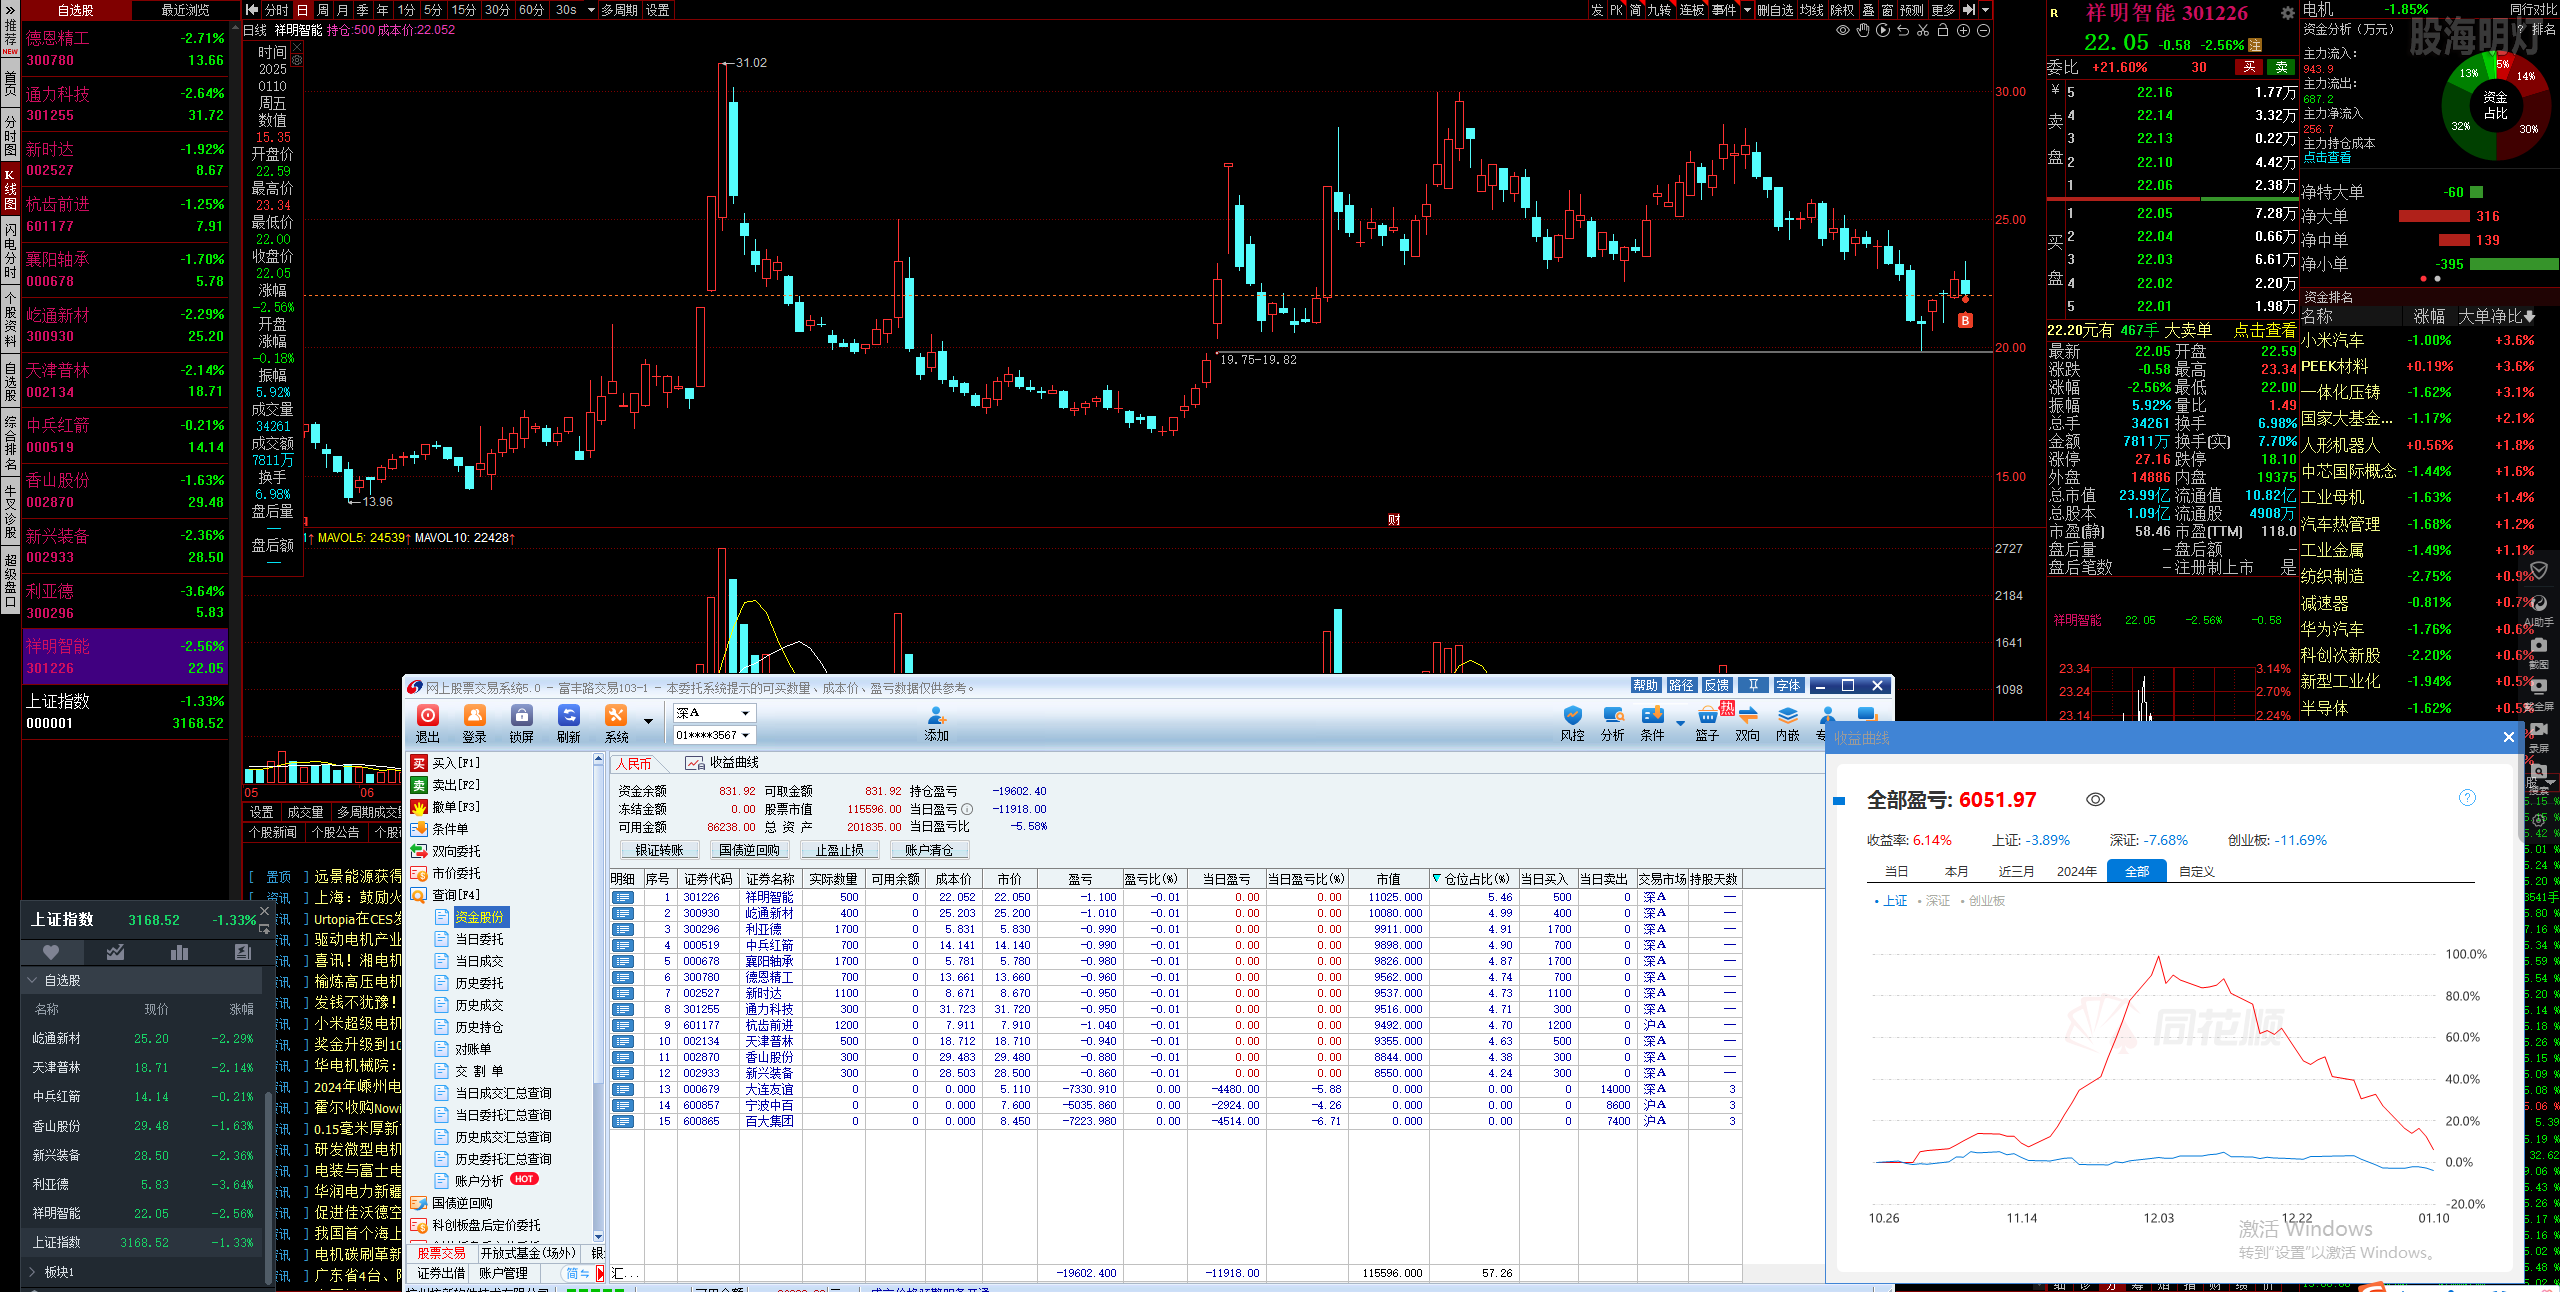Switch to 分时 intraday chart tab
This screenshot has width=2560, height=1292.
(276, 10)
